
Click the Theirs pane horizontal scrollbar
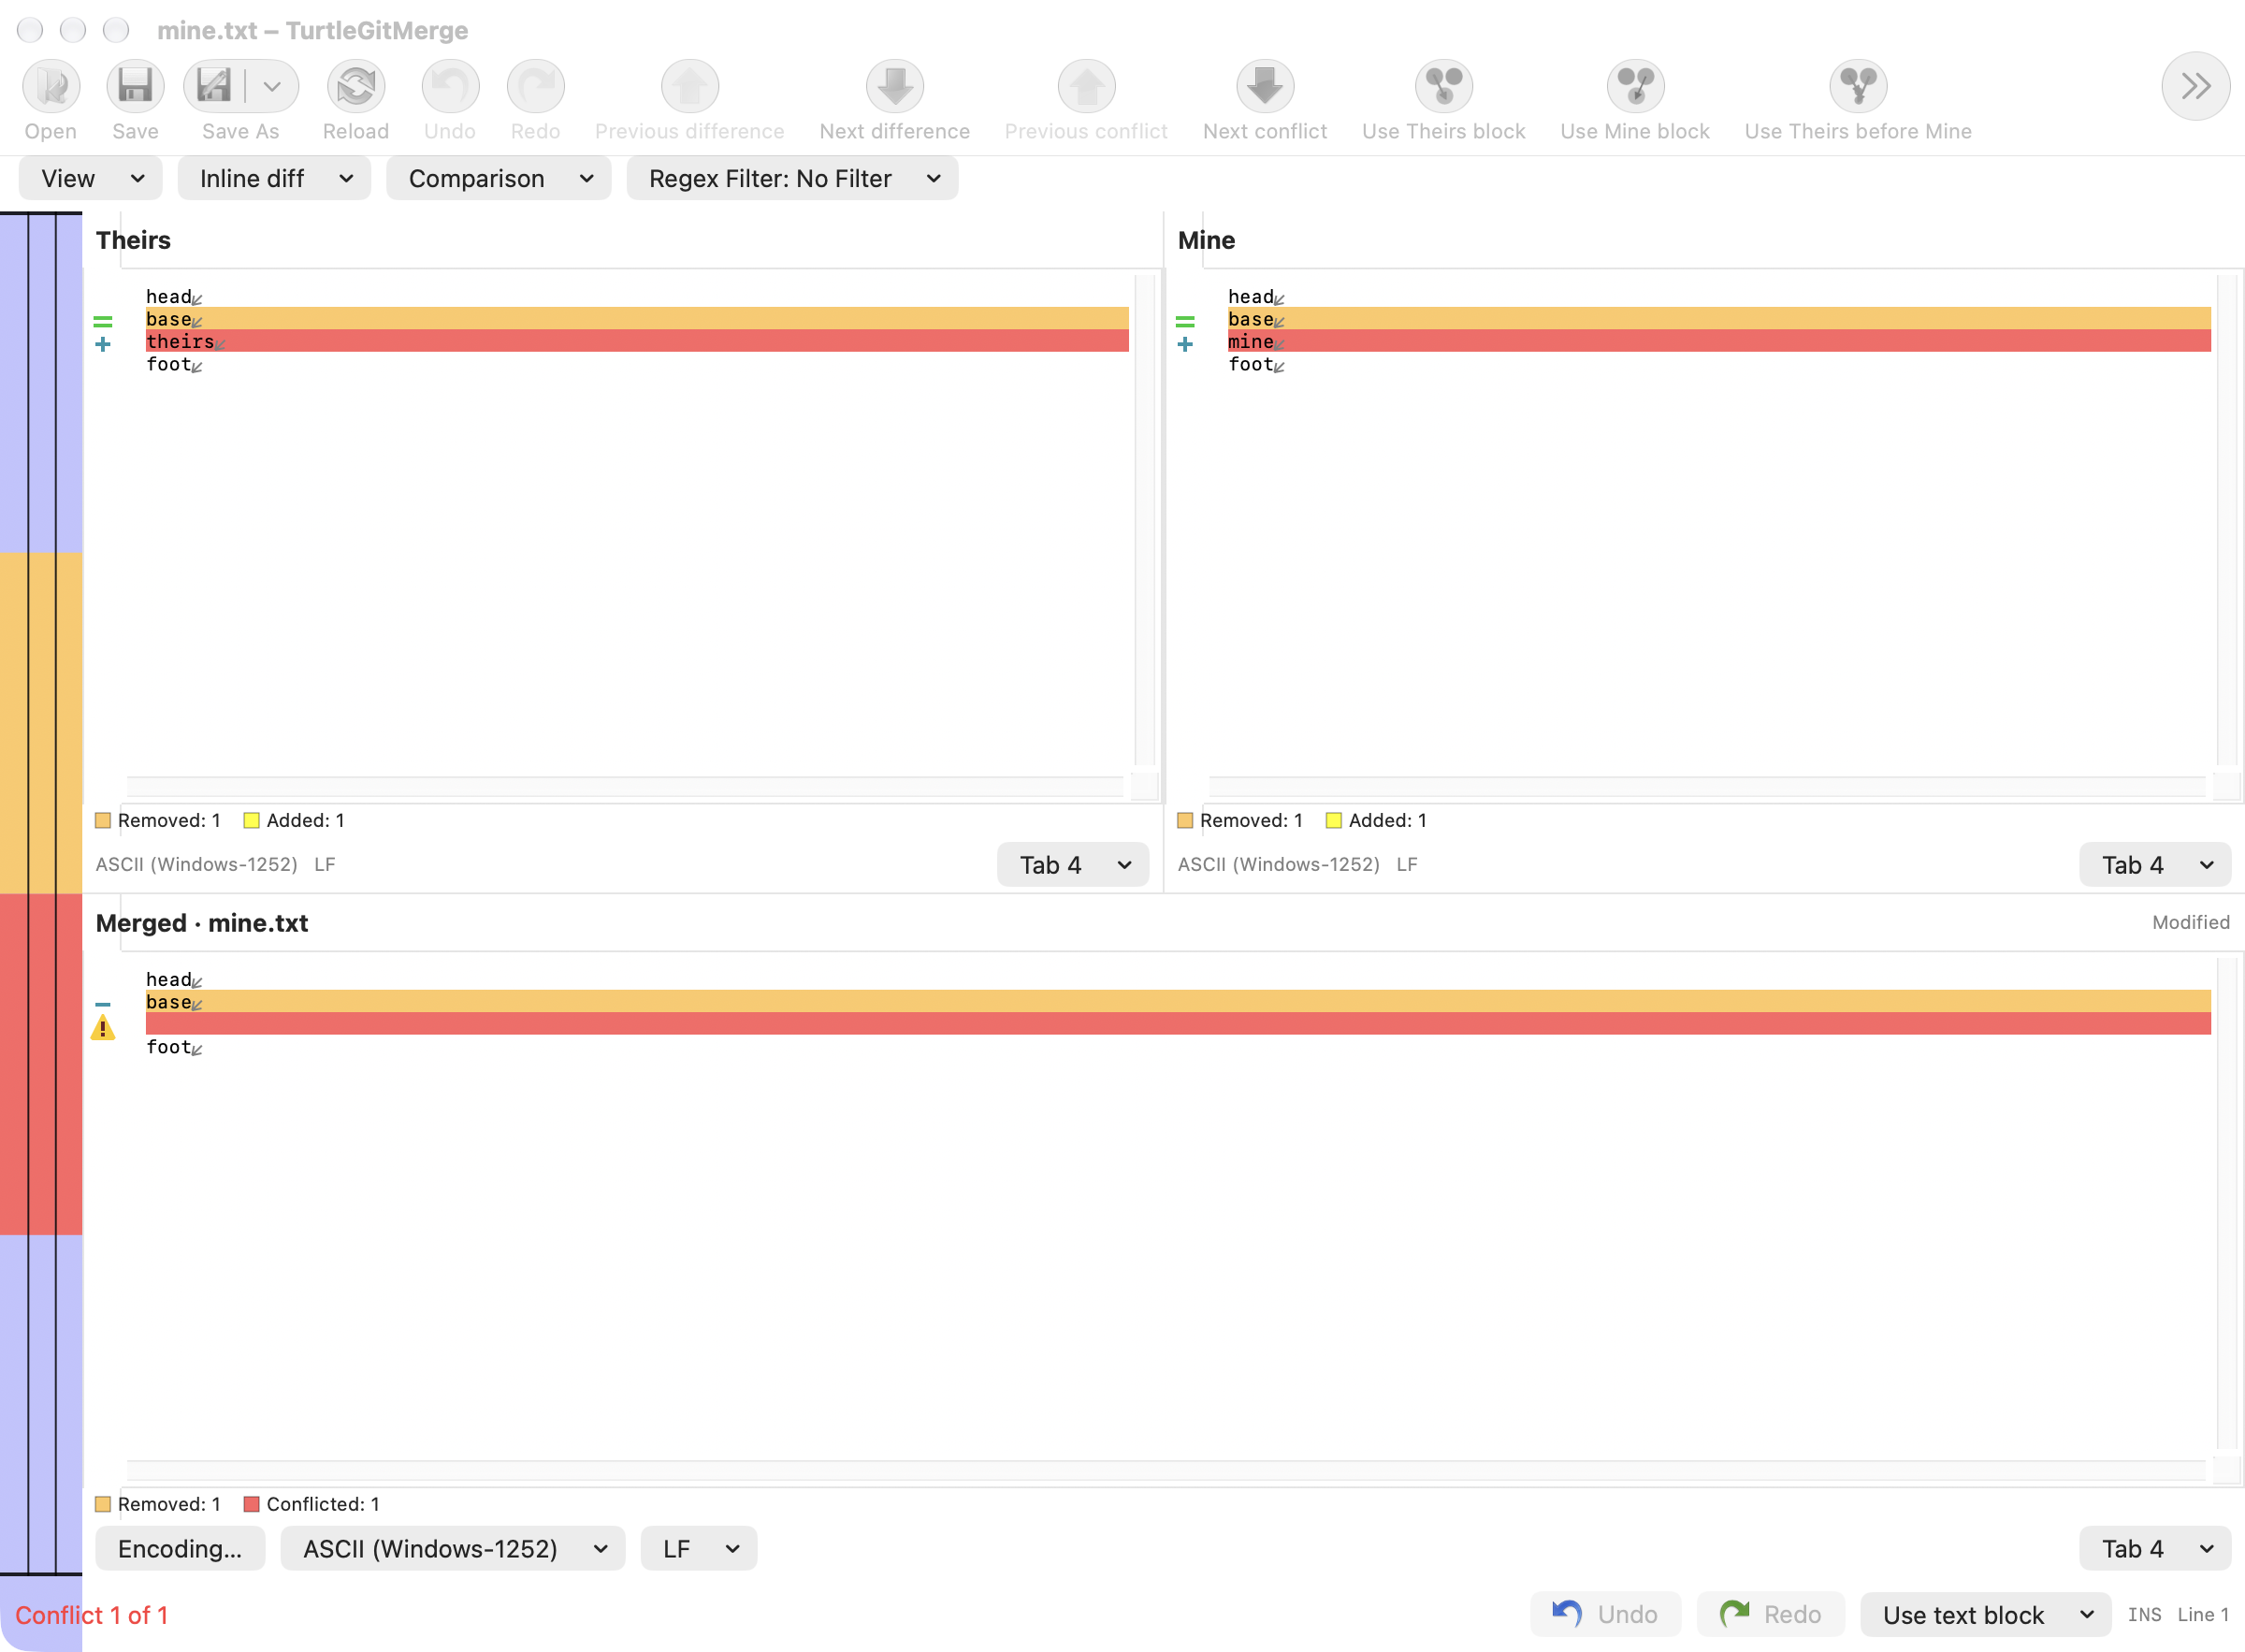coord(625,787)
